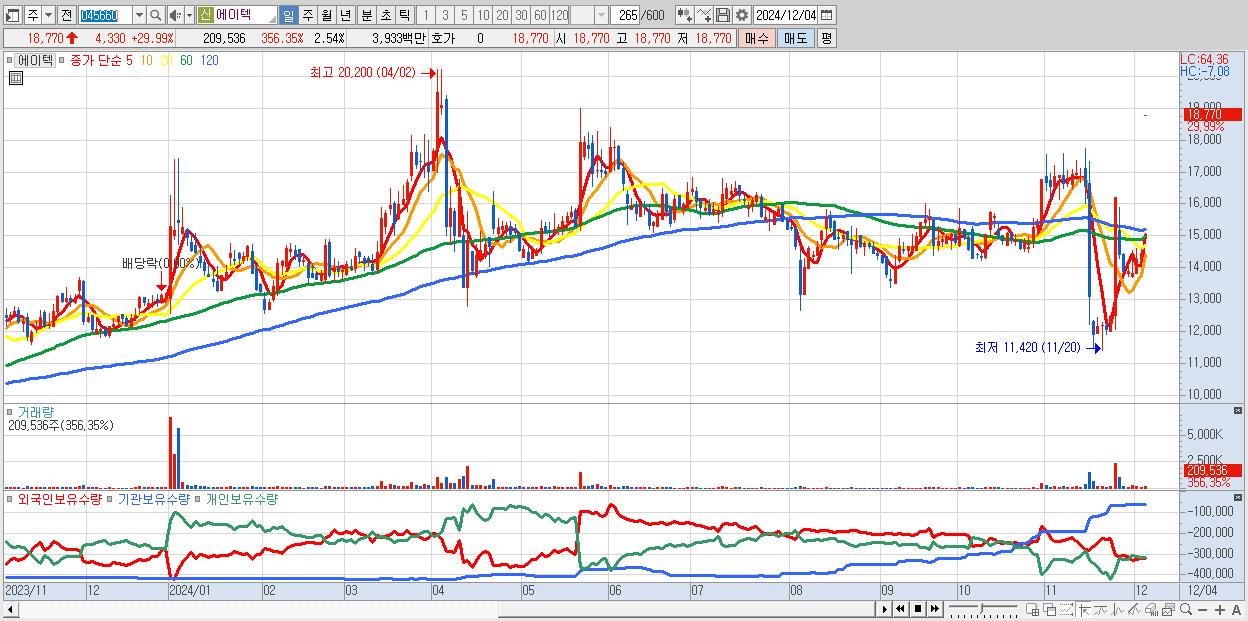The height and width of the screenshot is (621, 1248).
Task: Select the 년 yearly period tab
Action: click(345, 15)
